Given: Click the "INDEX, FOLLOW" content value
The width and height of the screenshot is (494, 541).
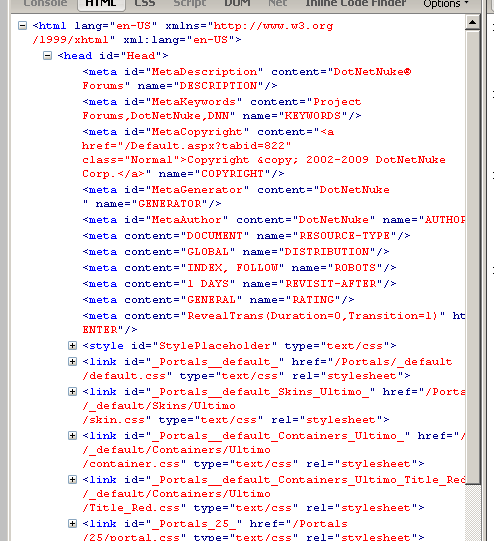Looking at the screenshot, I should pyautogui.click(x=232, y=268).
